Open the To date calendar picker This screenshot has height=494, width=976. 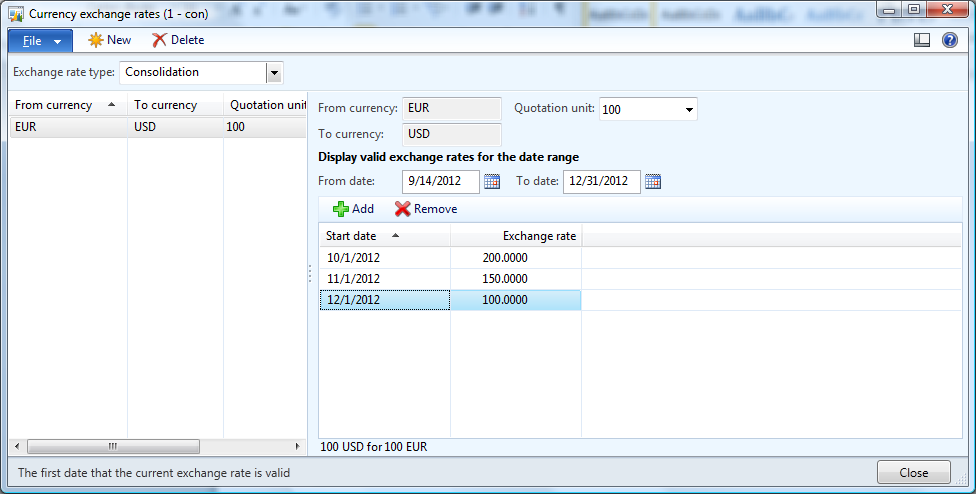tap(653, 182)
